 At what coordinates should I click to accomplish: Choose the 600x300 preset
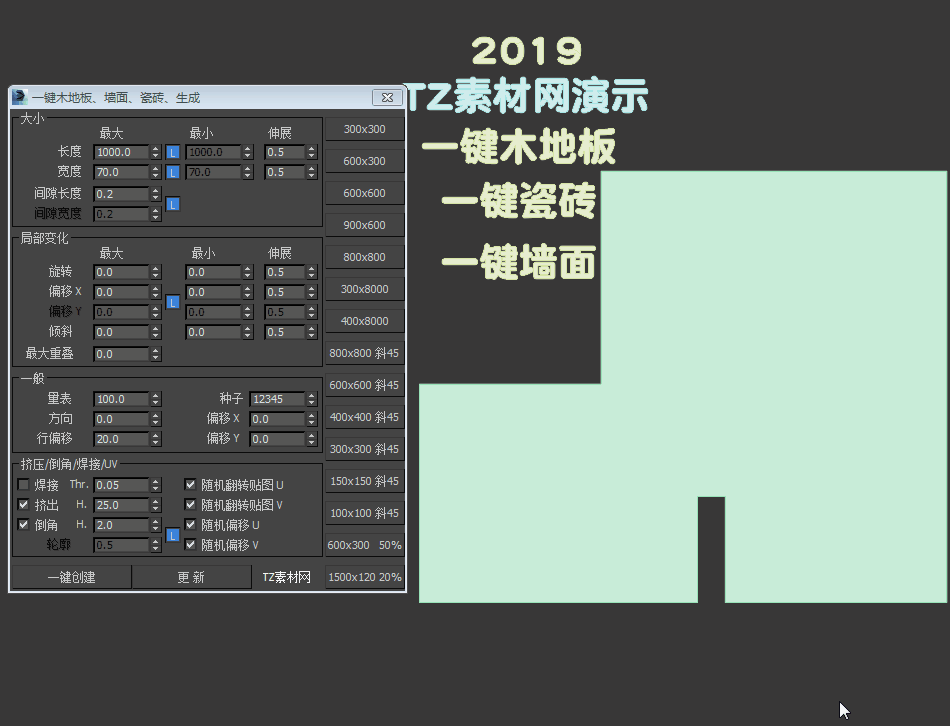pos(365,161)
